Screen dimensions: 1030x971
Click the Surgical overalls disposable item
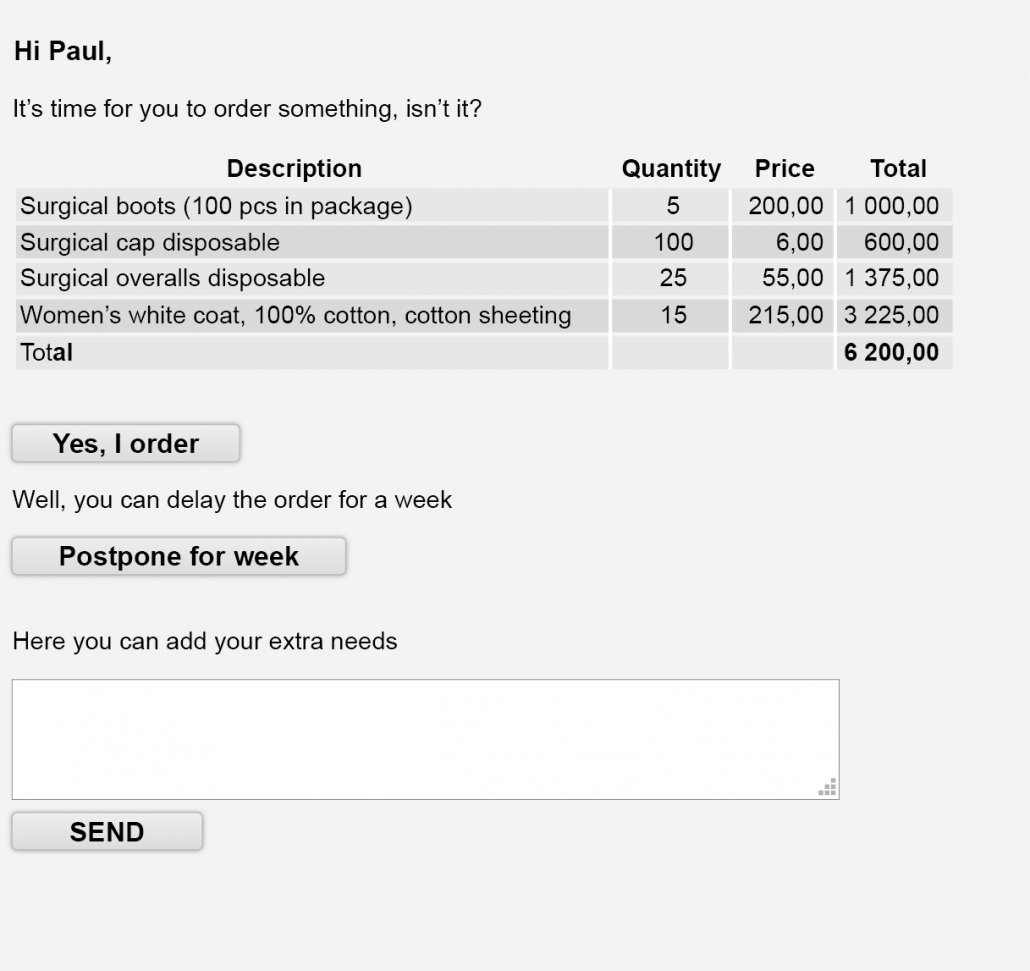pos(172,278)
